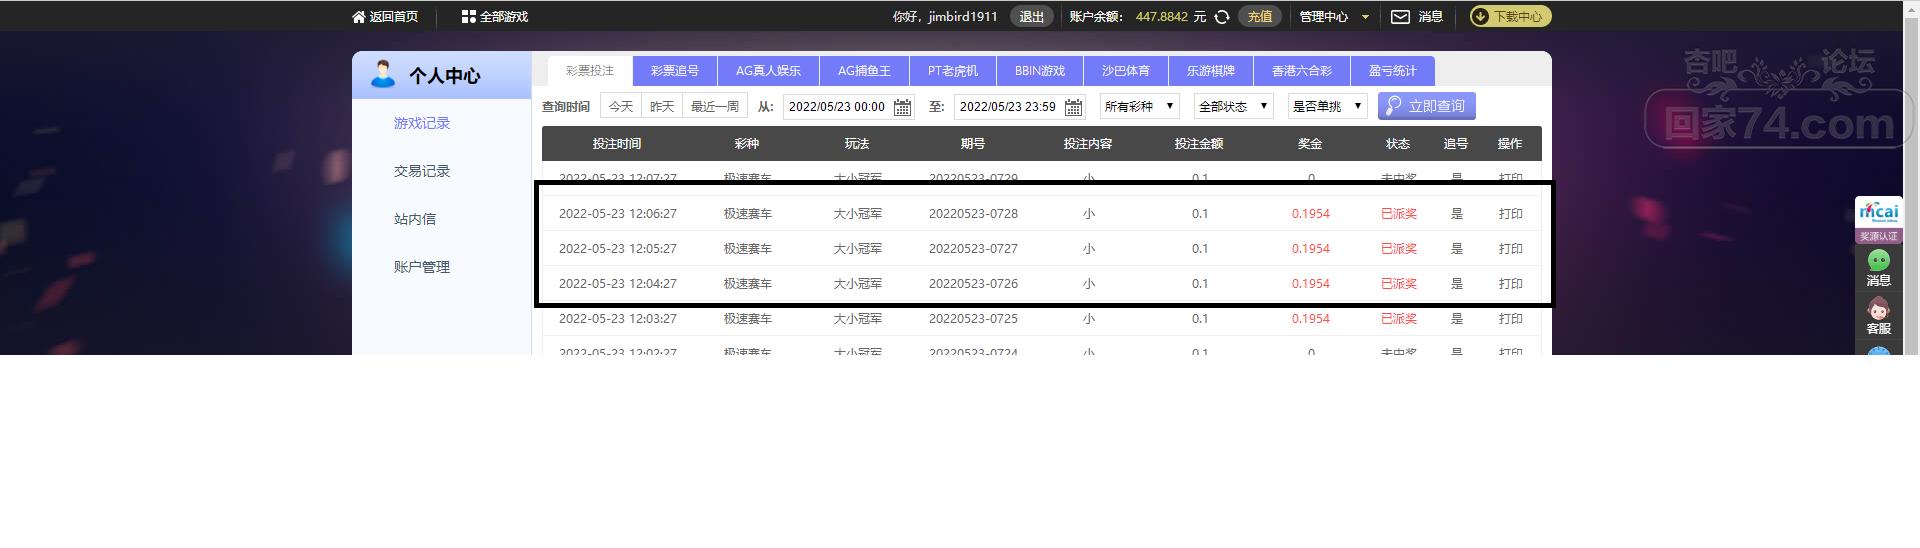Click the 投注时间 column header
The height and width of the screenshot is (548, 1920).
click(617, 144)
